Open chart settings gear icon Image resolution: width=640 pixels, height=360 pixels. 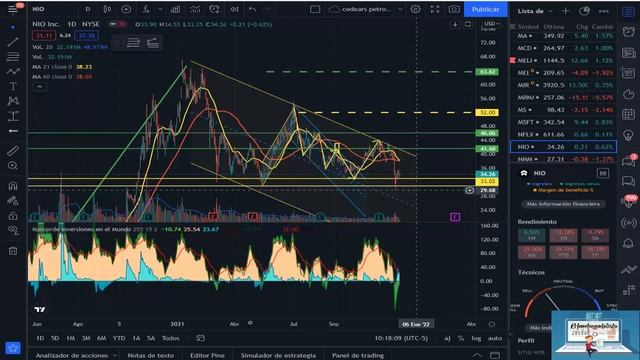[x=415, y=9]
